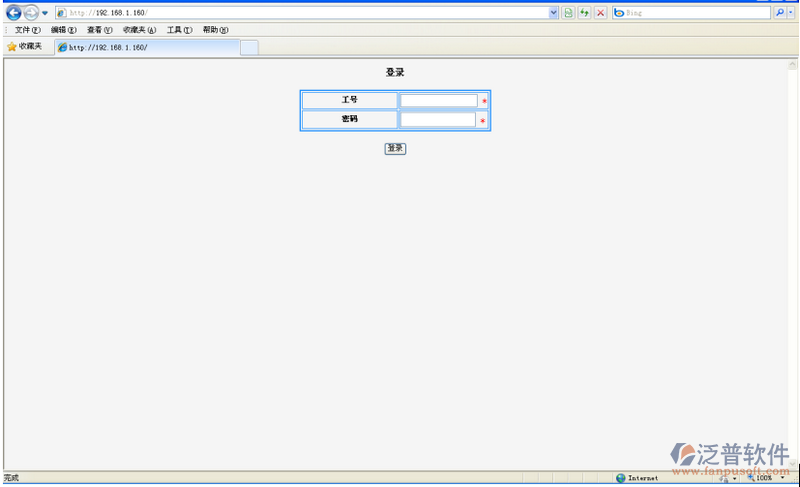
Task: Click the Compatibility View icon
Action: tap(568, 13)
